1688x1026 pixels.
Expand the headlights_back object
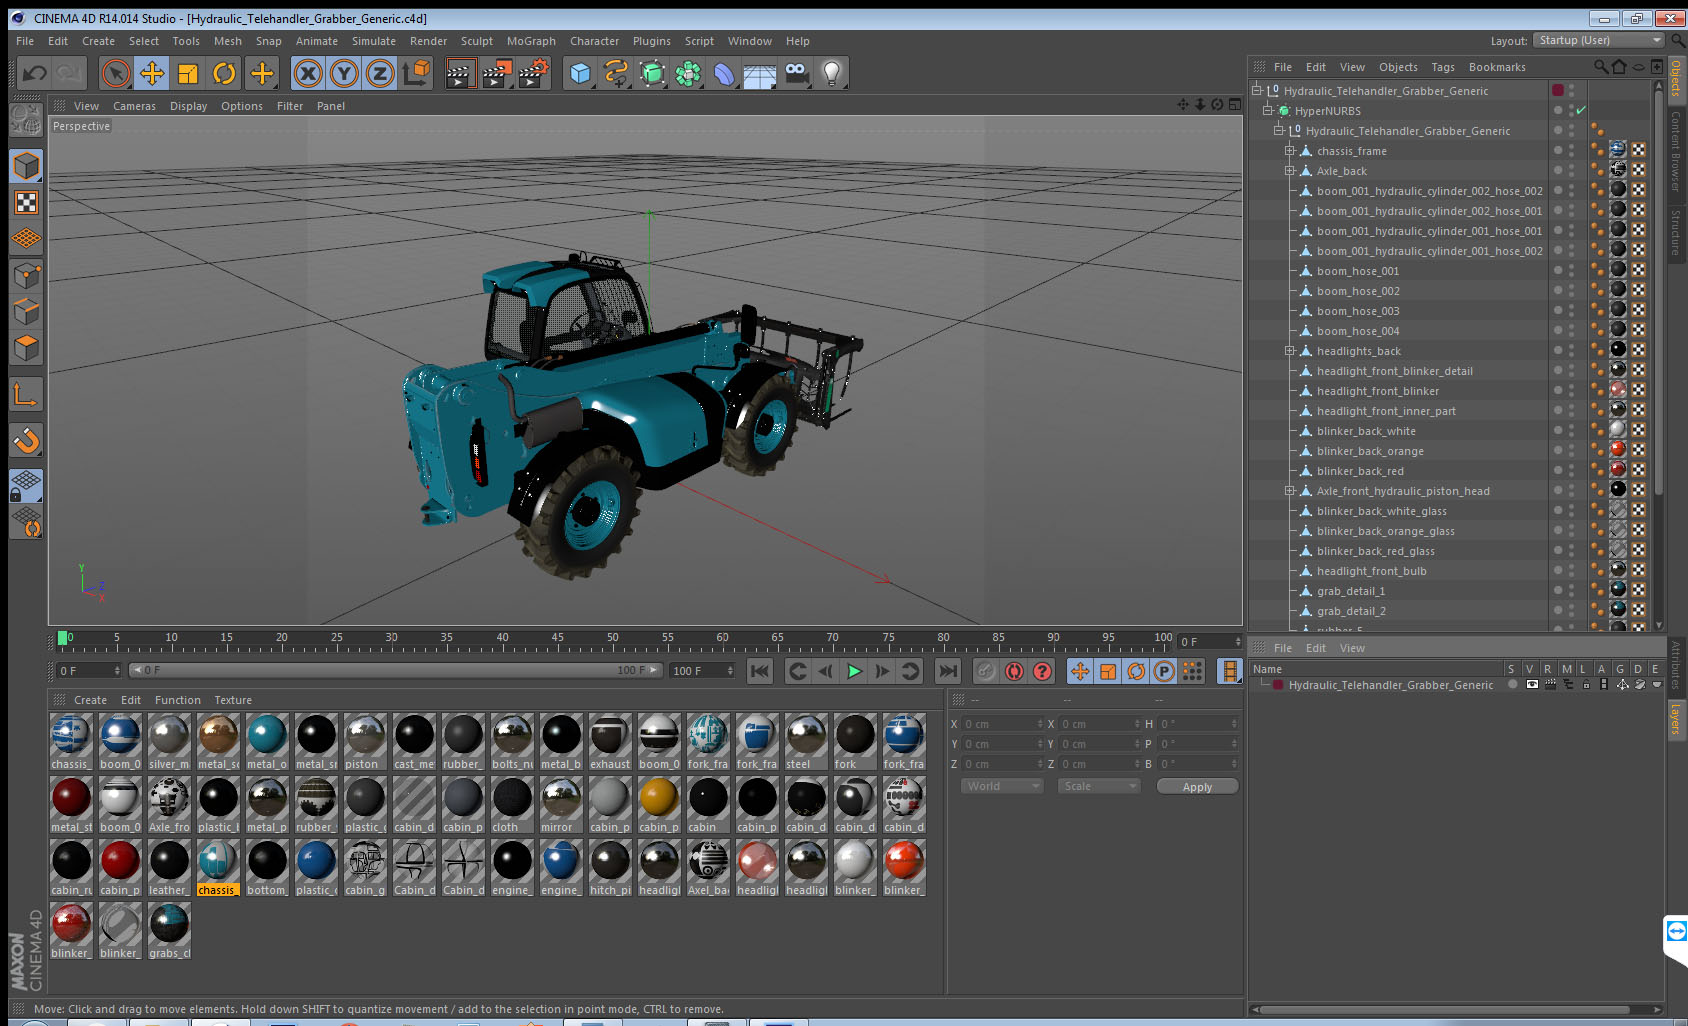pos(1290,351)
